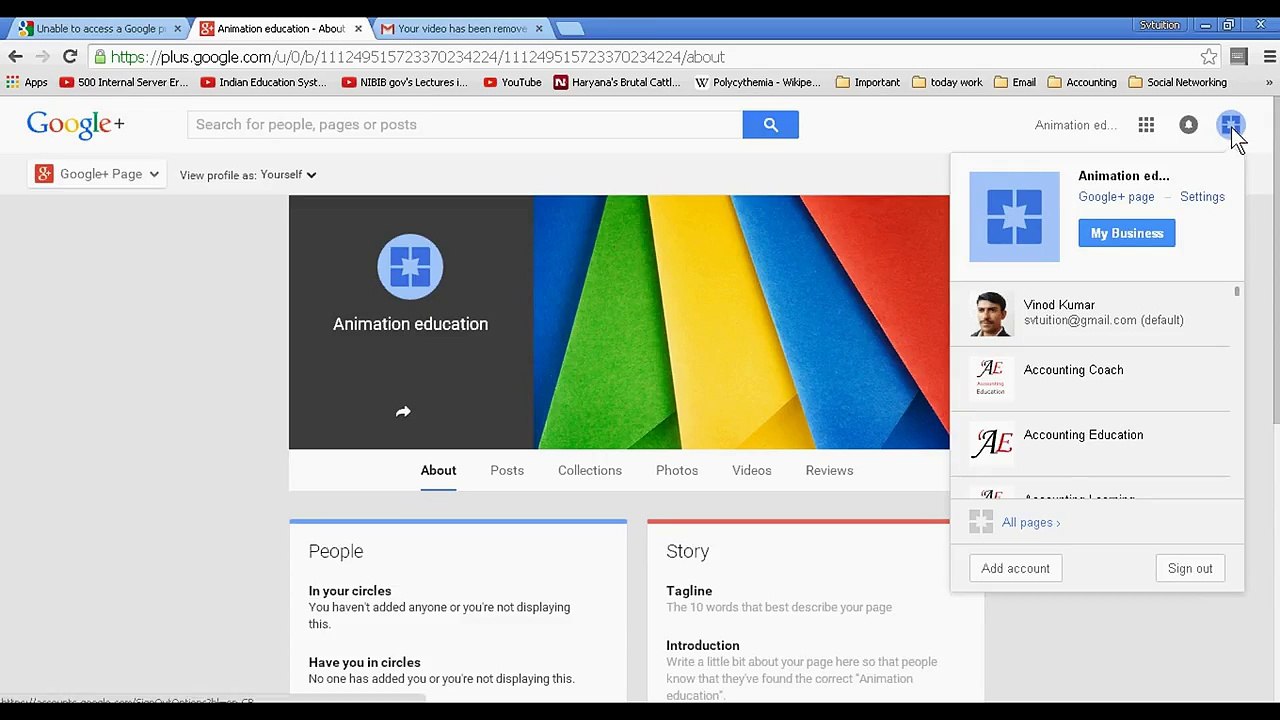Click the Animation education round profile picture
This screenshot has width=1280, height=720.
[410, 267]
